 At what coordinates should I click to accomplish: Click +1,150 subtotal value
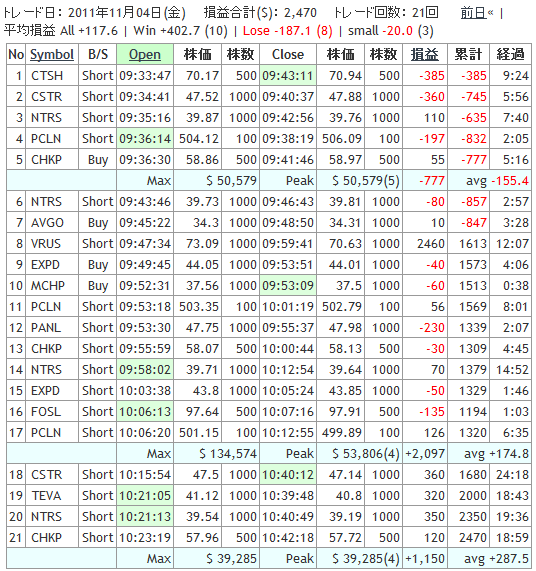[425, 559]
